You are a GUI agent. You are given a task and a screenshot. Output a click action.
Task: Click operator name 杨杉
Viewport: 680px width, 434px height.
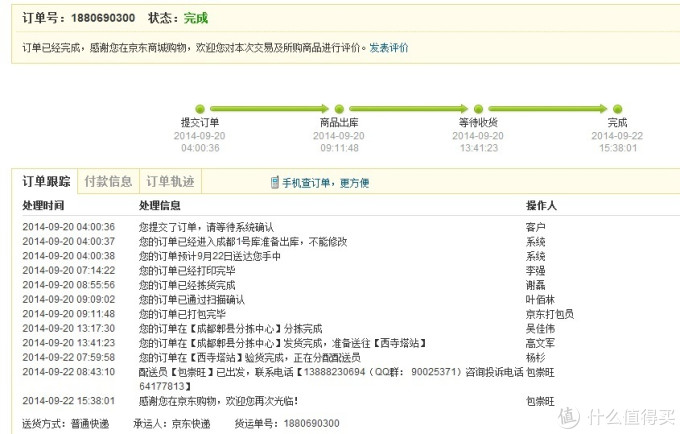pyautogui.click(x=536, y=357)
